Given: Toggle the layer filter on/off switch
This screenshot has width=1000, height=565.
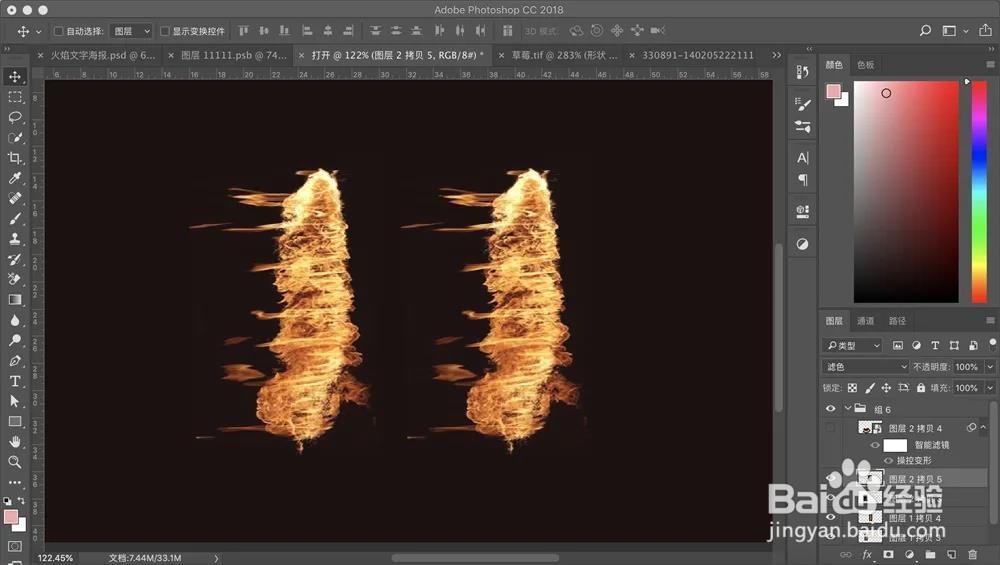Looking at the screenshot, I should point(992,344).
